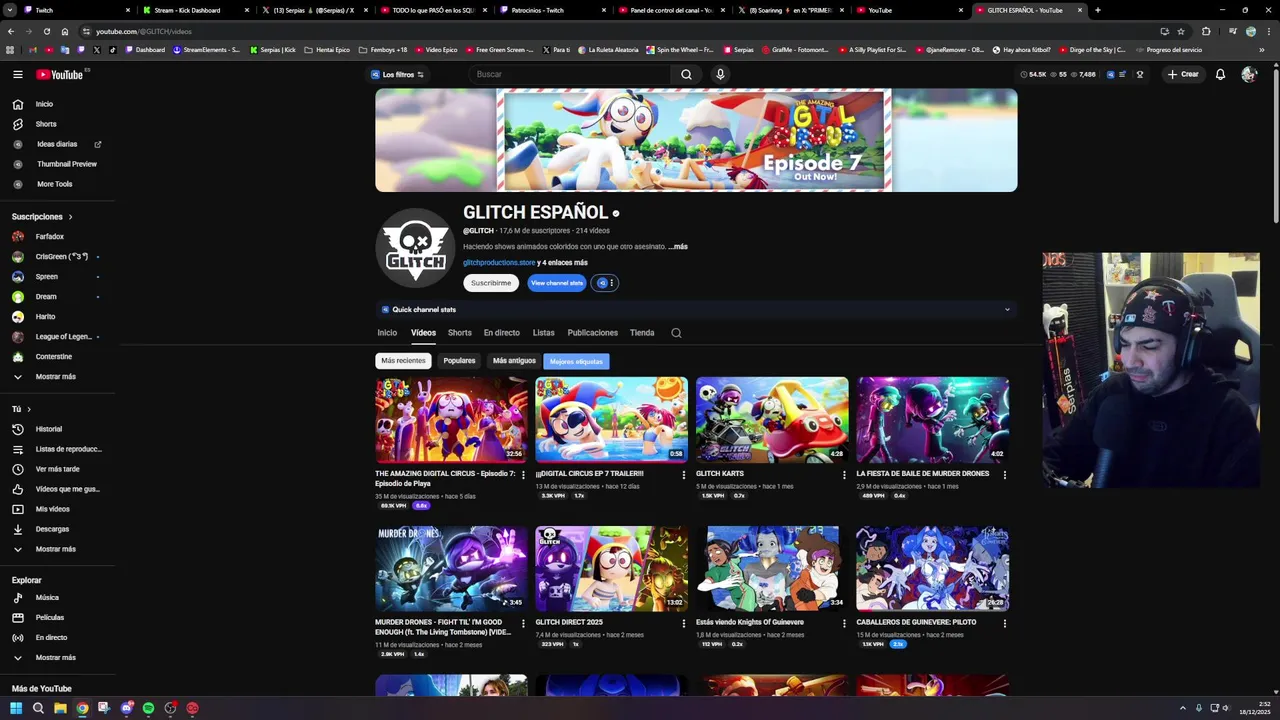Open glitchproductions.store link
The image size is (1280, 720).
499,263
